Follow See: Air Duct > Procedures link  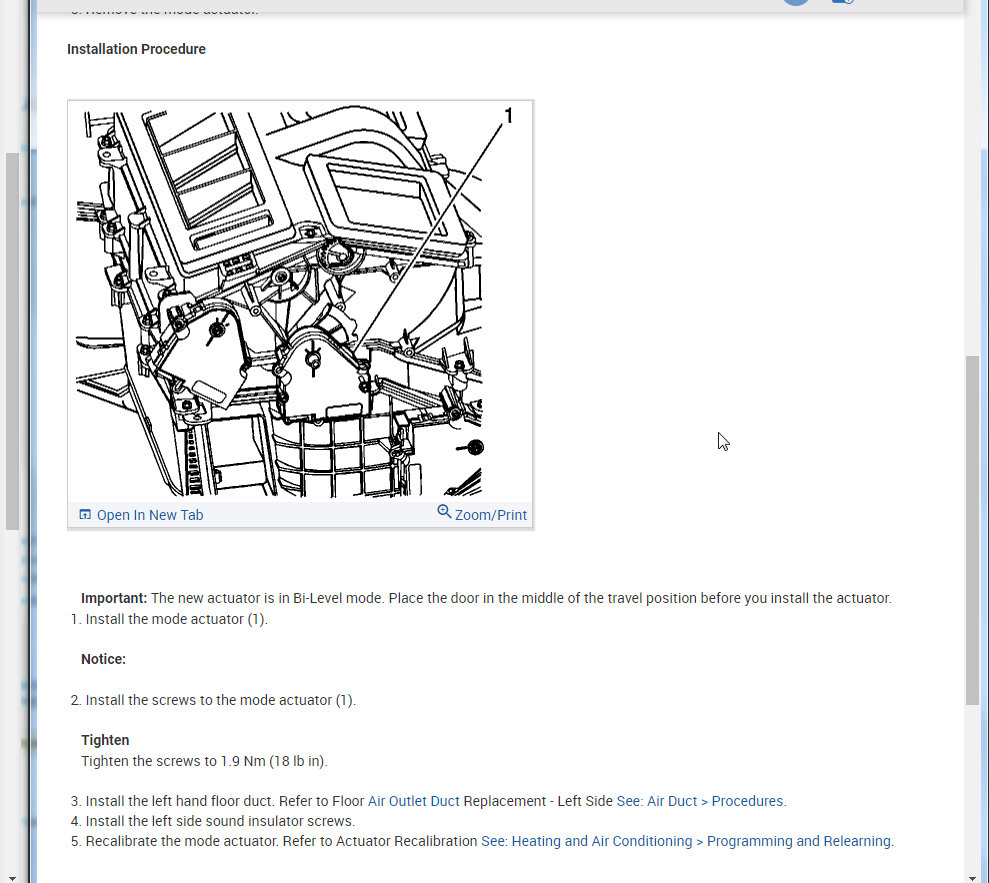[x=701, y=801]
